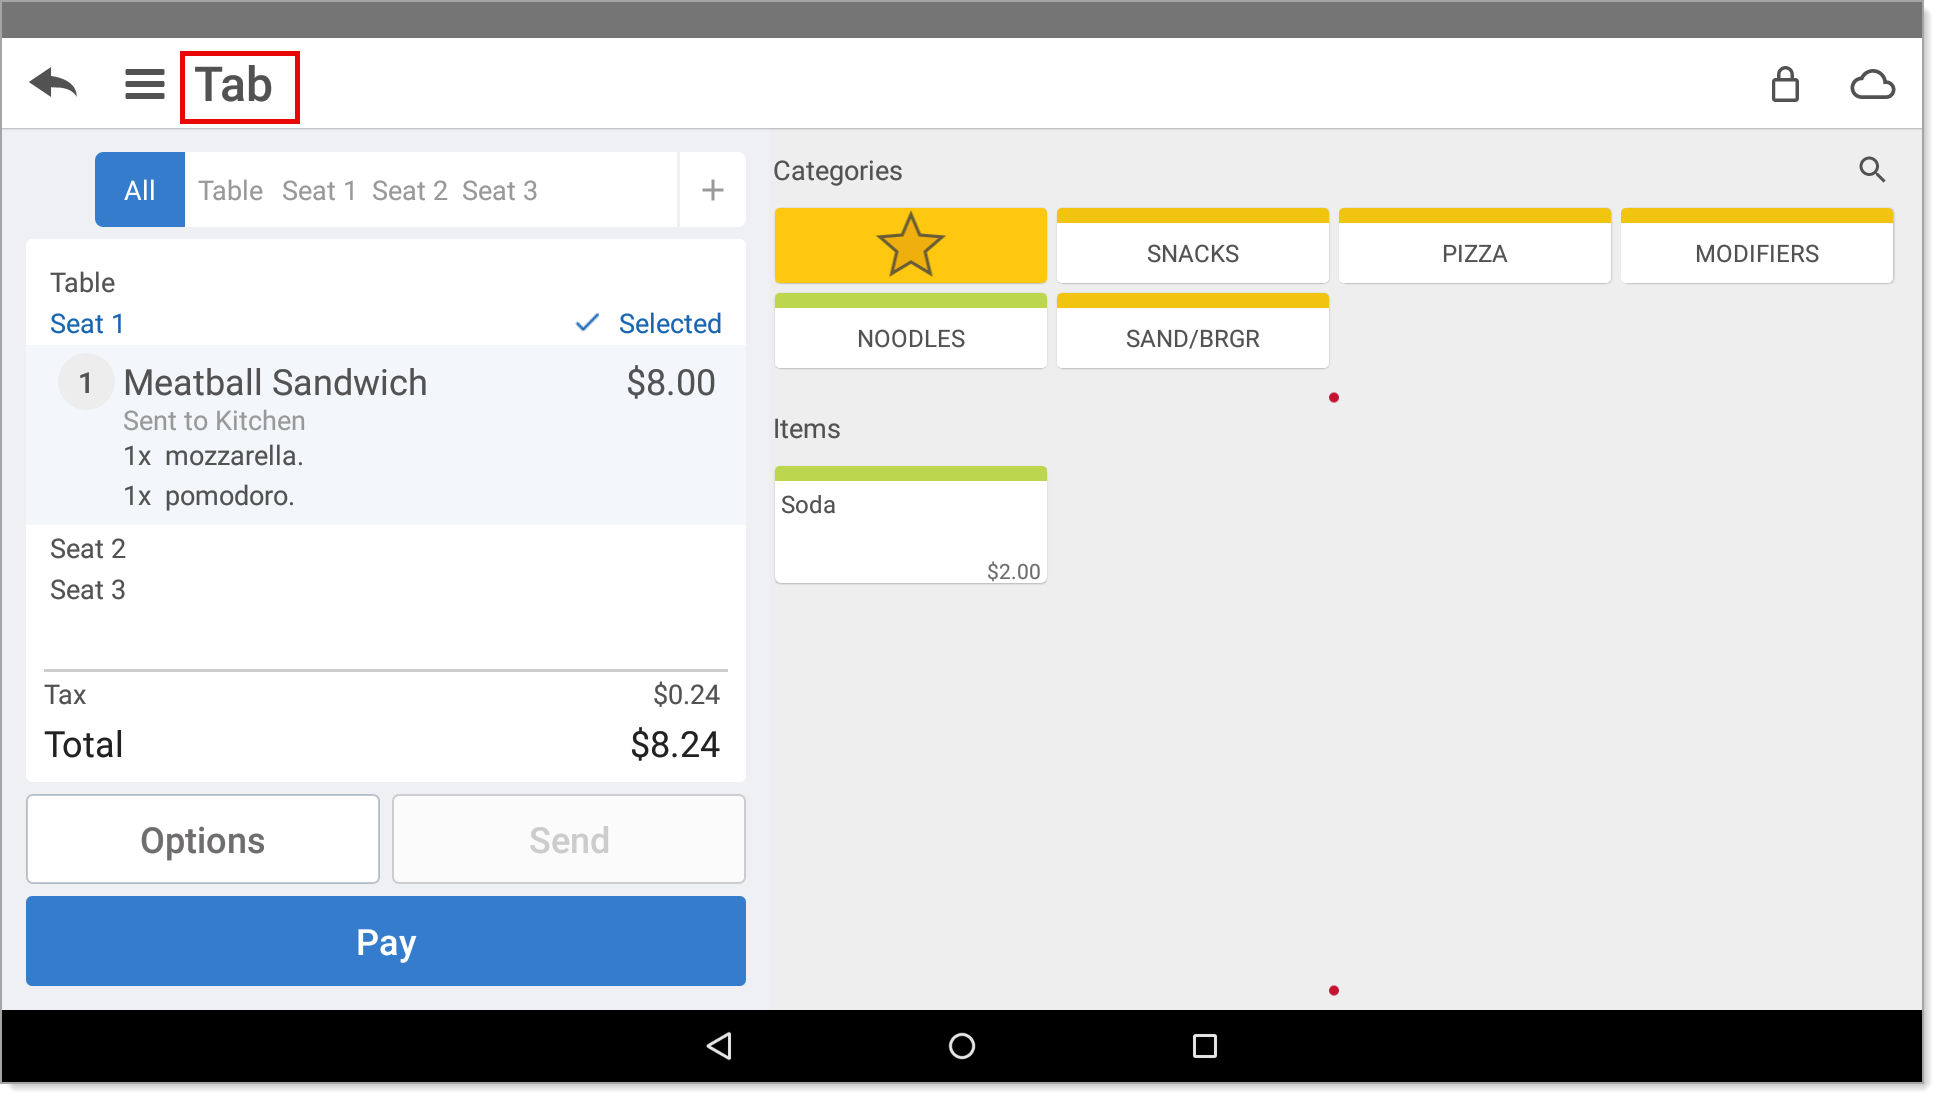Click the Total amount $8.24
The height and width of the screenshot is (1099, 1939).
(675, 745)
